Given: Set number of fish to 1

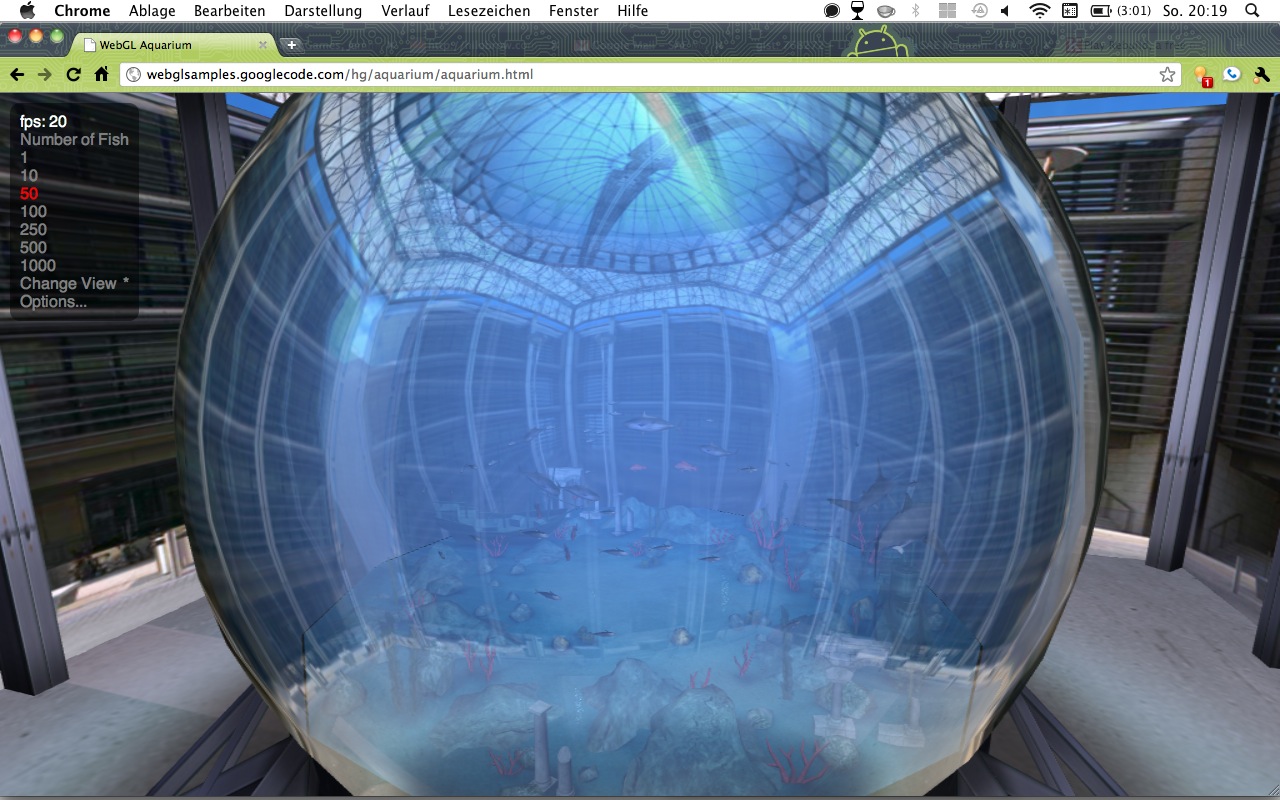Looking at the screenshot, I should coord(24,157).
